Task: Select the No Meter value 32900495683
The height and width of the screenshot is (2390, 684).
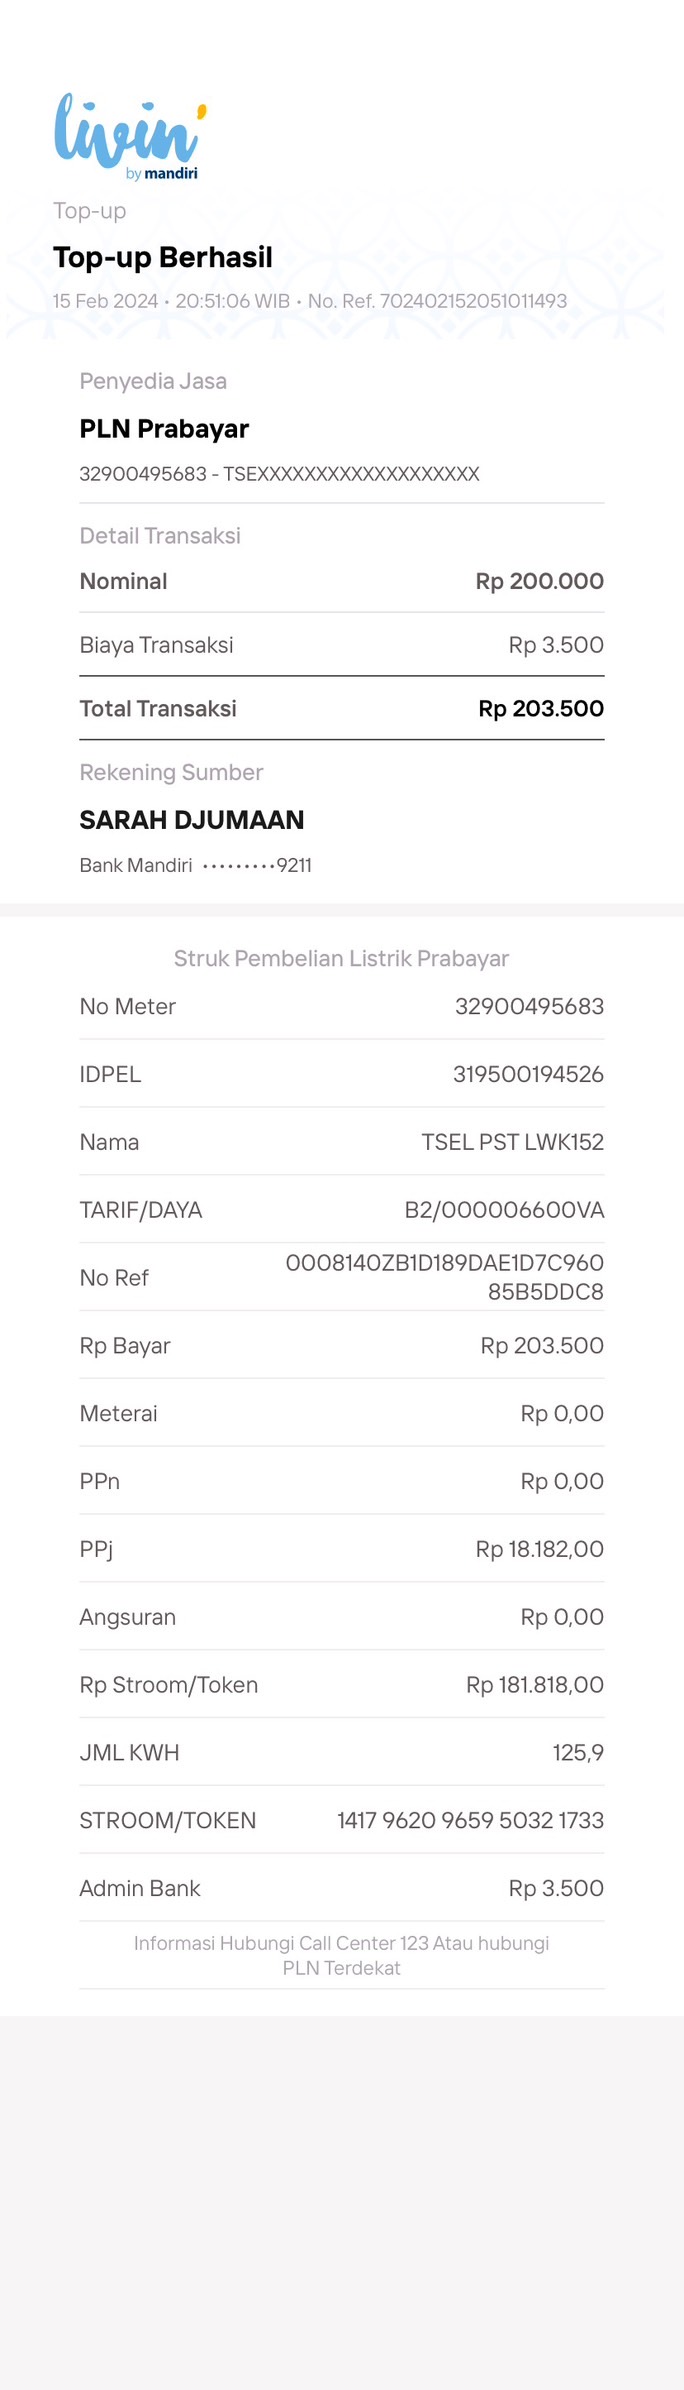Action: 529,1007
